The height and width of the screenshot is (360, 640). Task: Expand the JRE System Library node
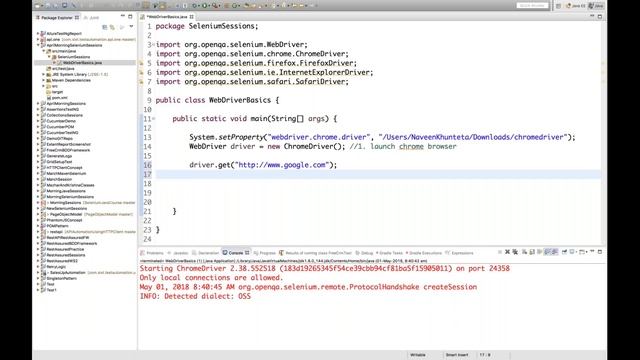[44, 74]
